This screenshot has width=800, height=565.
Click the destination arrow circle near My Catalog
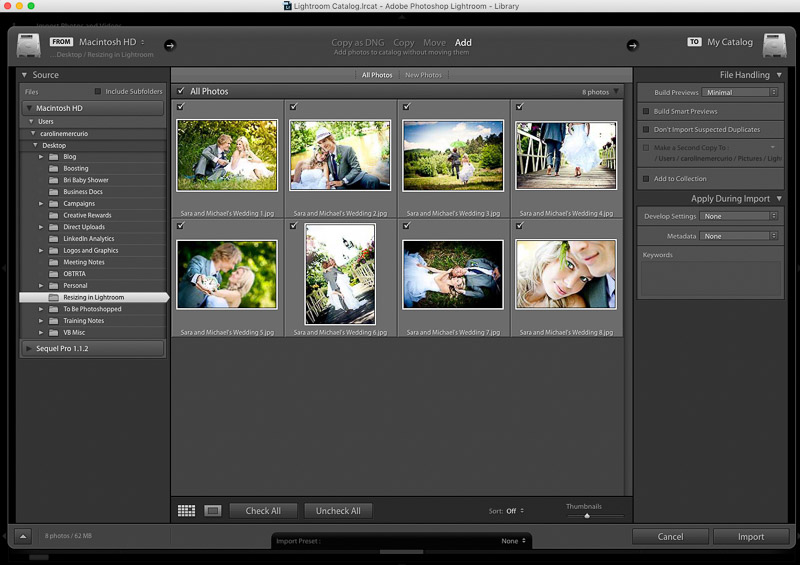click(x=632, y=44)
